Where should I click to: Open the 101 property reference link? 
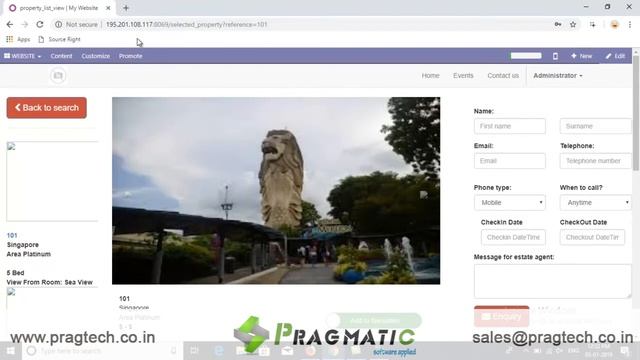tap(12, 235)
